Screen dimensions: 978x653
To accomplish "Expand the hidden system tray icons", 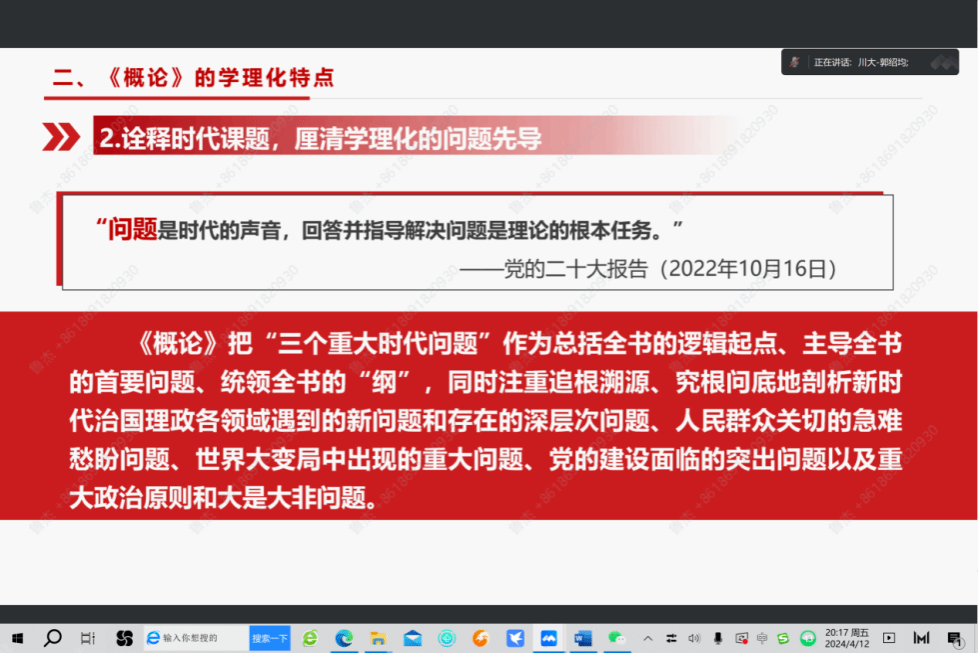I will click(x=648, y=638).
